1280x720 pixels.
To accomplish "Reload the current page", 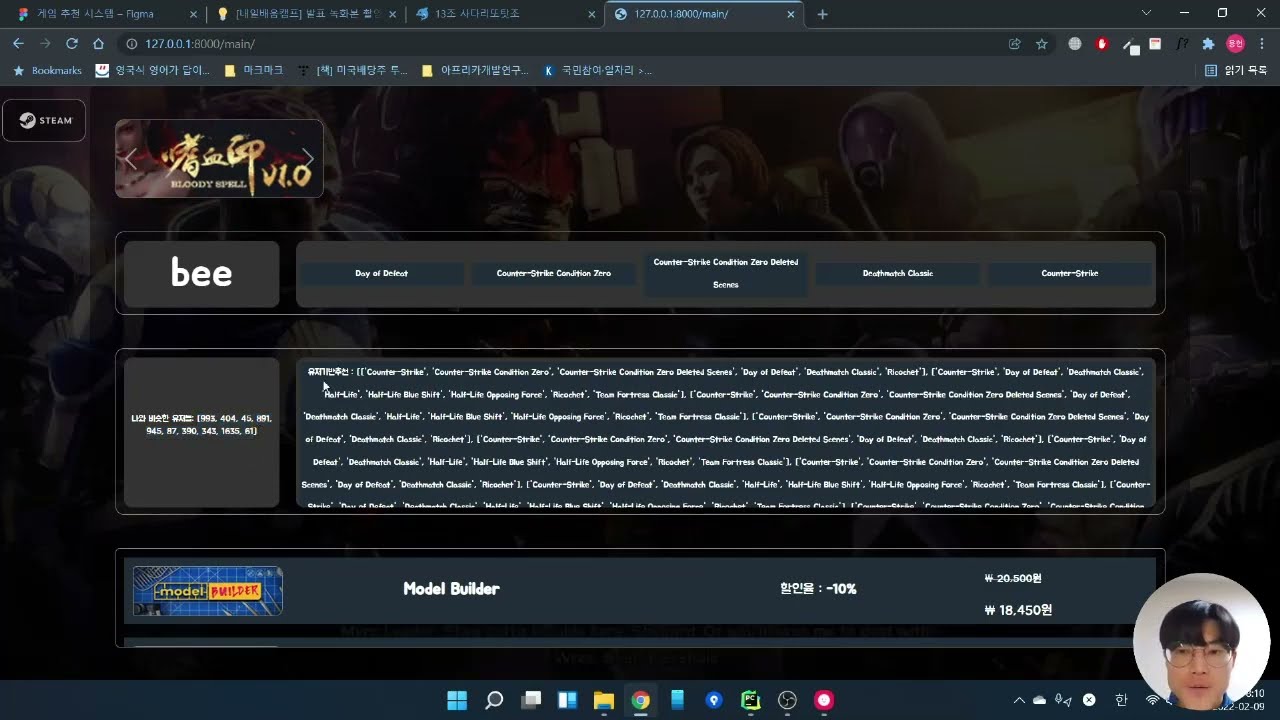I will point(72,44).
